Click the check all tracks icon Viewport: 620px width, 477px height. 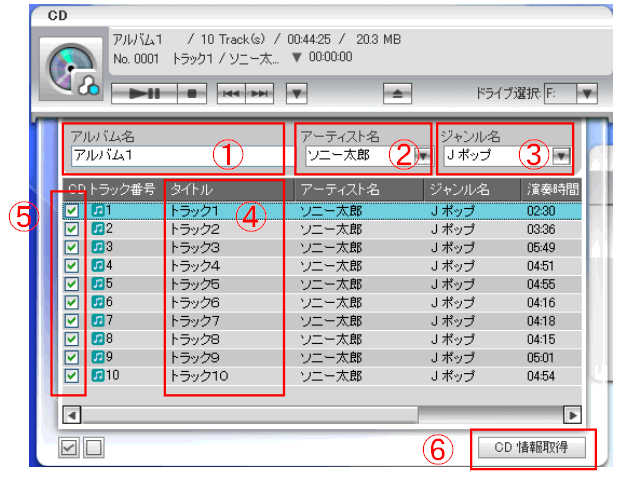pos(69,448)
